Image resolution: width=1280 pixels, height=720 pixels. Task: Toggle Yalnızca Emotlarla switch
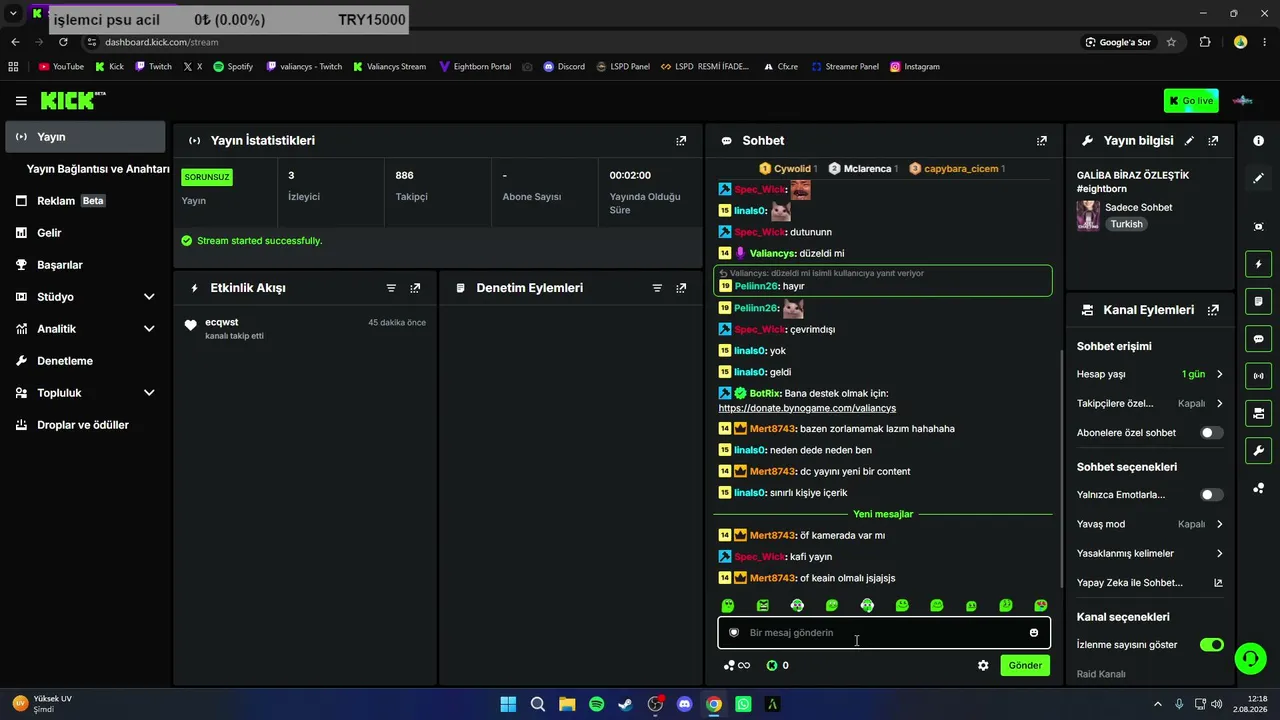[x=1212, y=495]
